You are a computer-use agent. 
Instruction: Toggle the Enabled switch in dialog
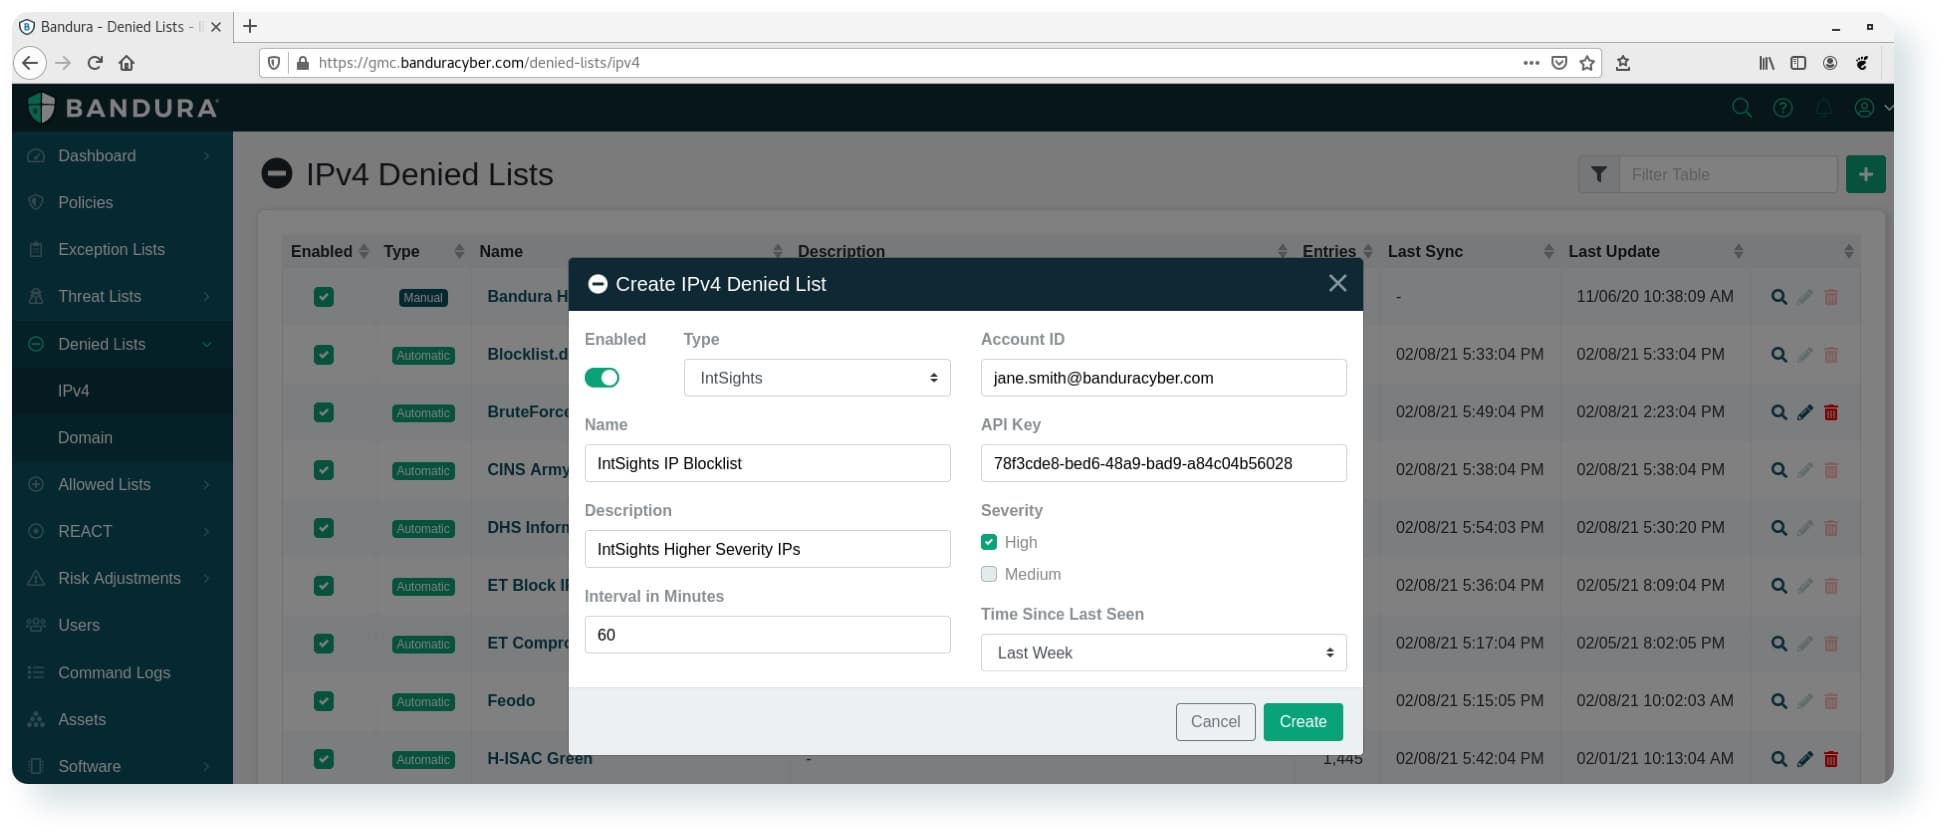602,378
